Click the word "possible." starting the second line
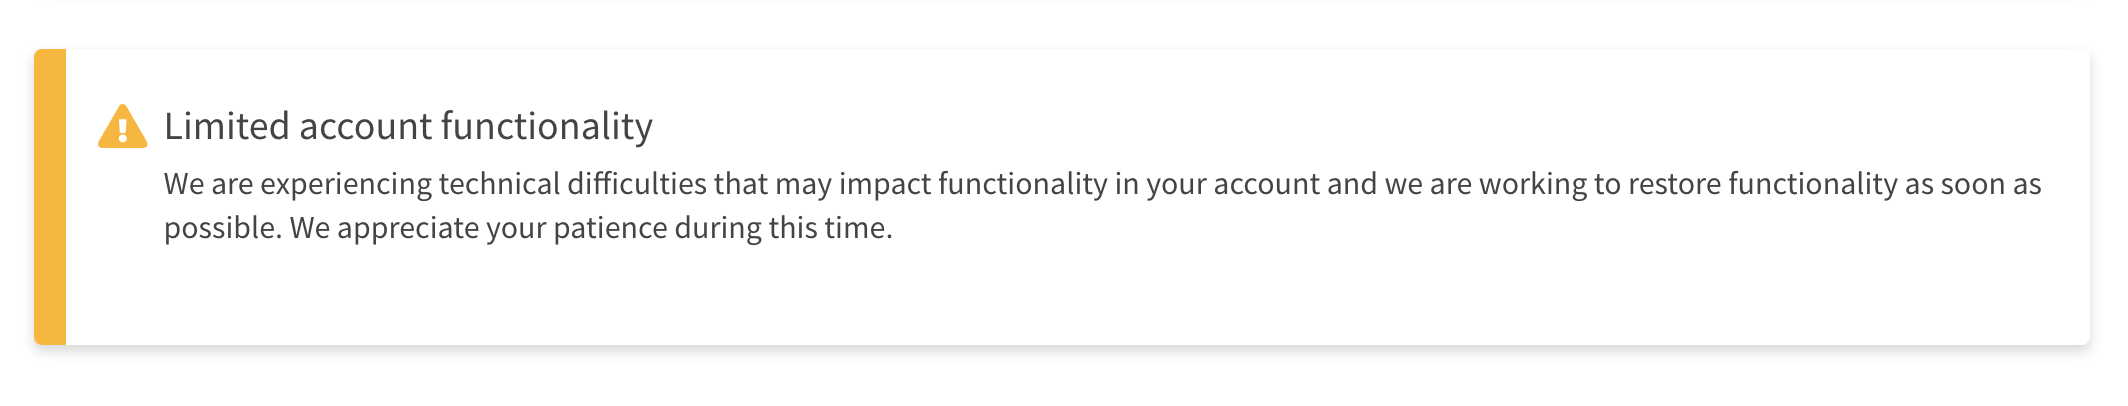The height and width of the screenshot is (406, 2128). [x=223, y=229]
